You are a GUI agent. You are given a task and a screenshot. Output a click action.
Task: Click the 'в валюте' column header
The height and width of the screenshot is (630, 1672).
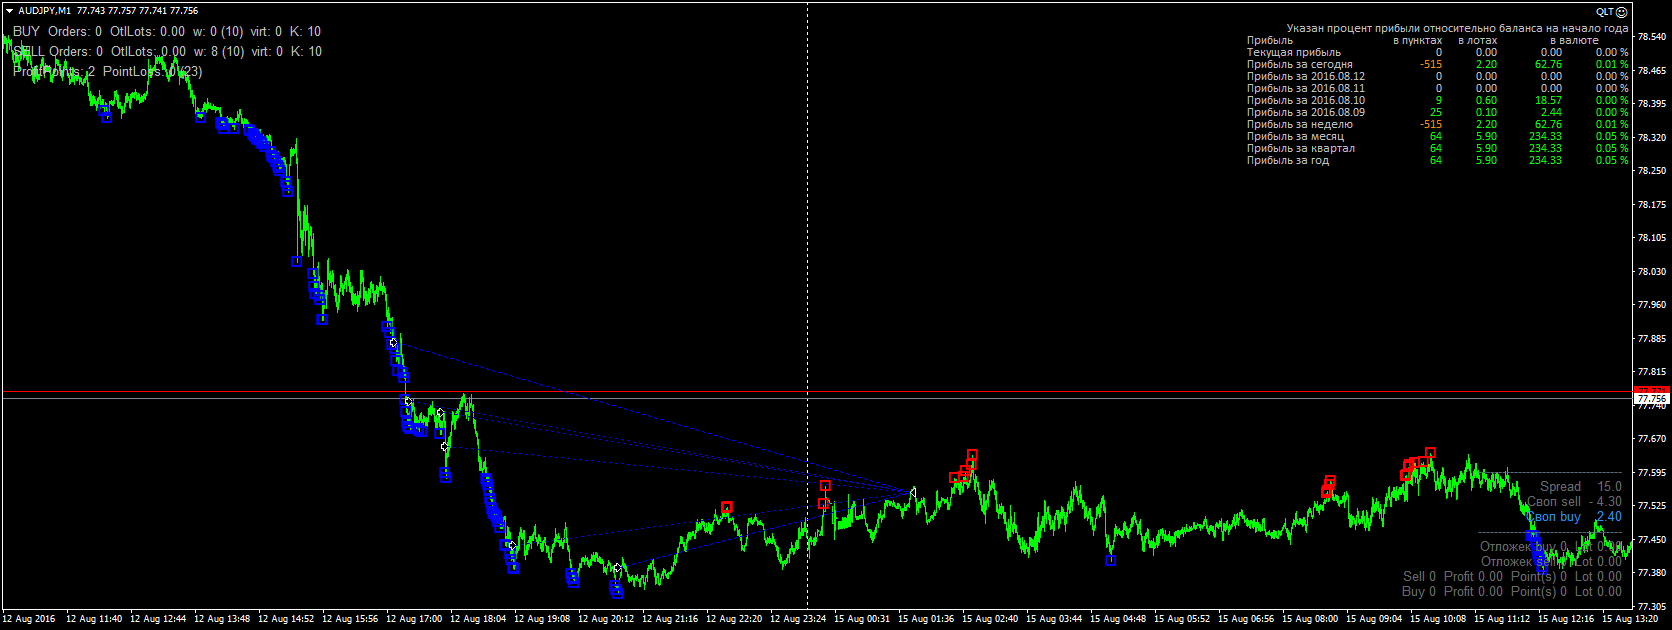tap(1575, 40)
